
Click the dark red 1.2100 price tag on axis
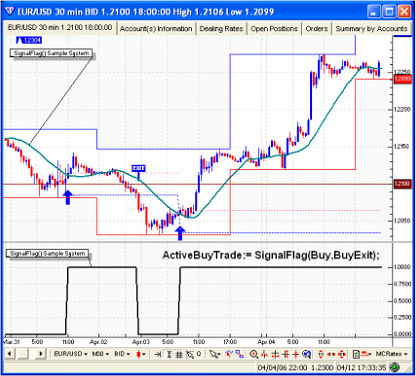pyautogui.click(x=403, y=184)
